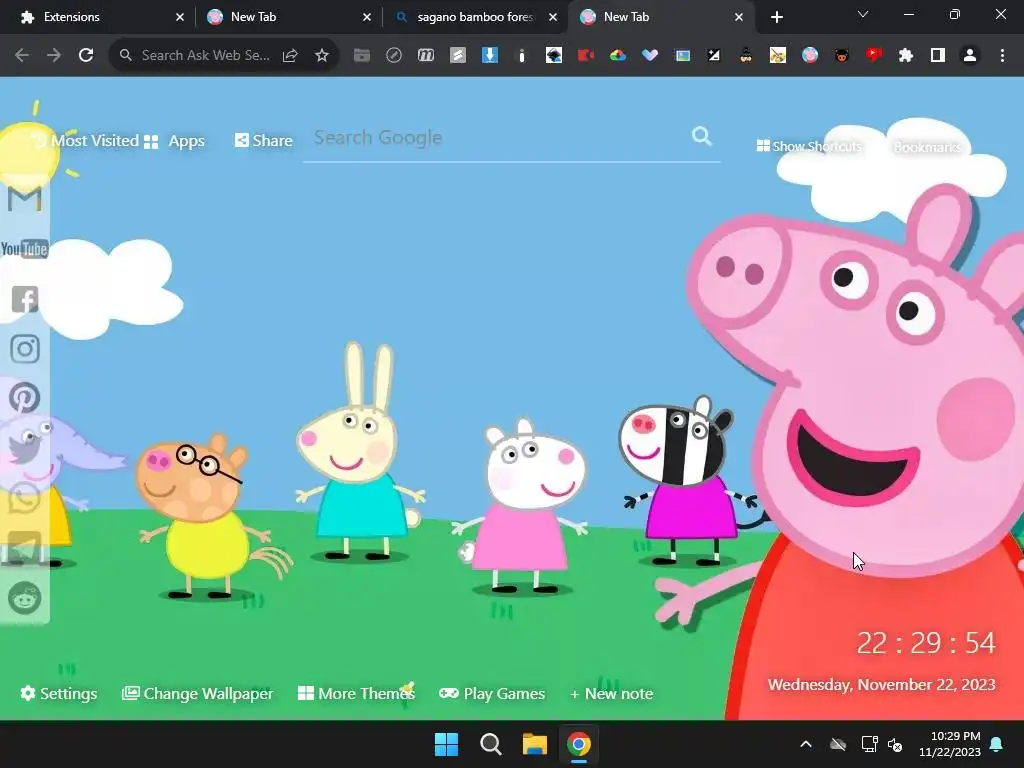Click the 22:29:54 clock display

(x=926, y=643)
